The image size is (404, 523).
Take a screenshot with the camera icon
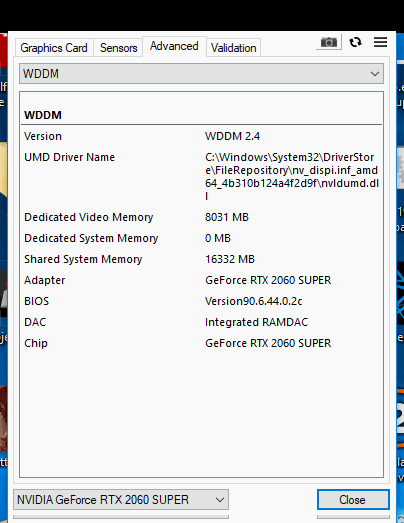pos(329,42)
